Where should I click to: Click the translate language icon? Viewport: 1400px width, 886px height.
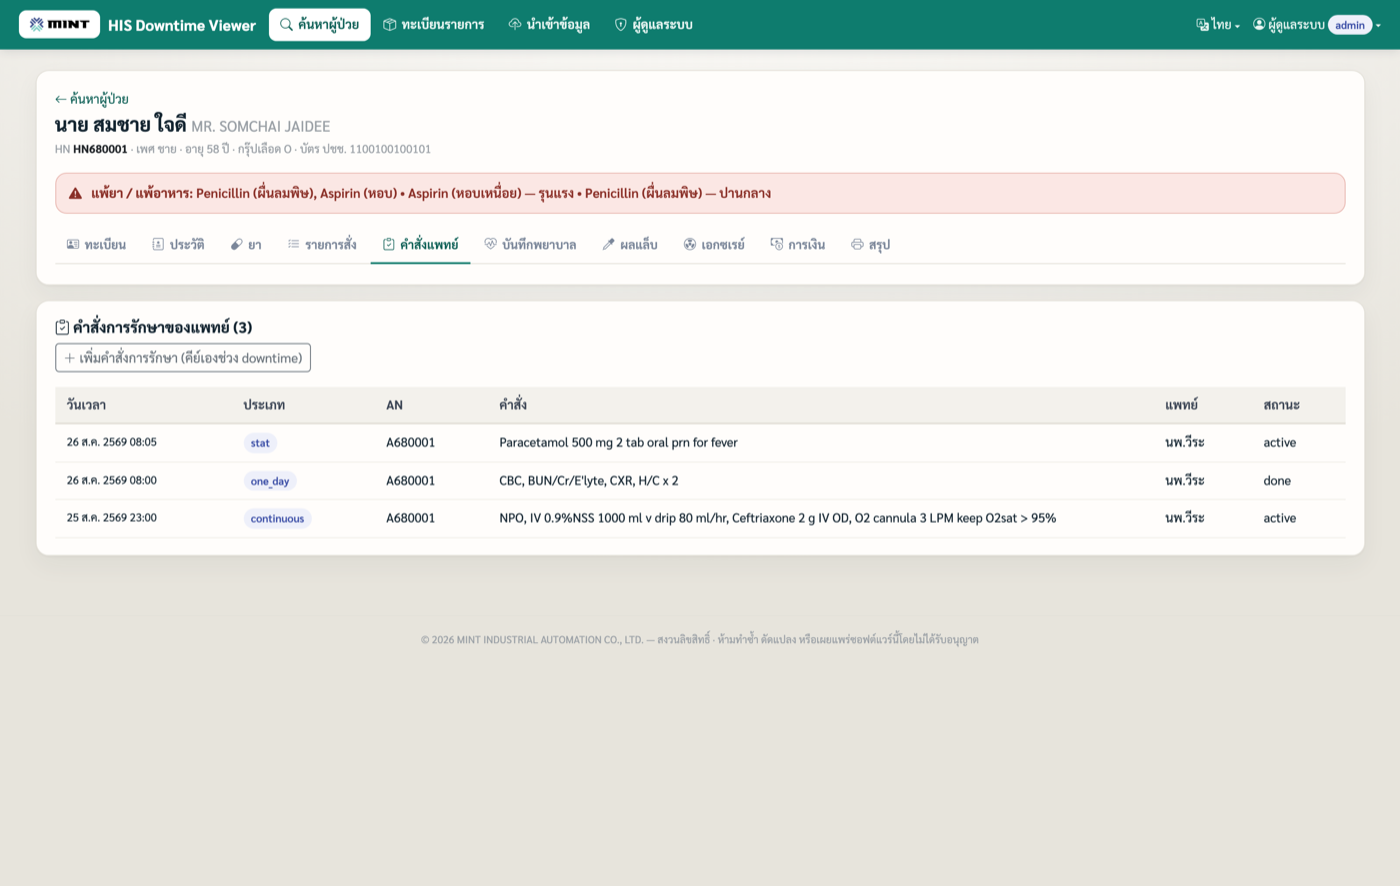1202,25
